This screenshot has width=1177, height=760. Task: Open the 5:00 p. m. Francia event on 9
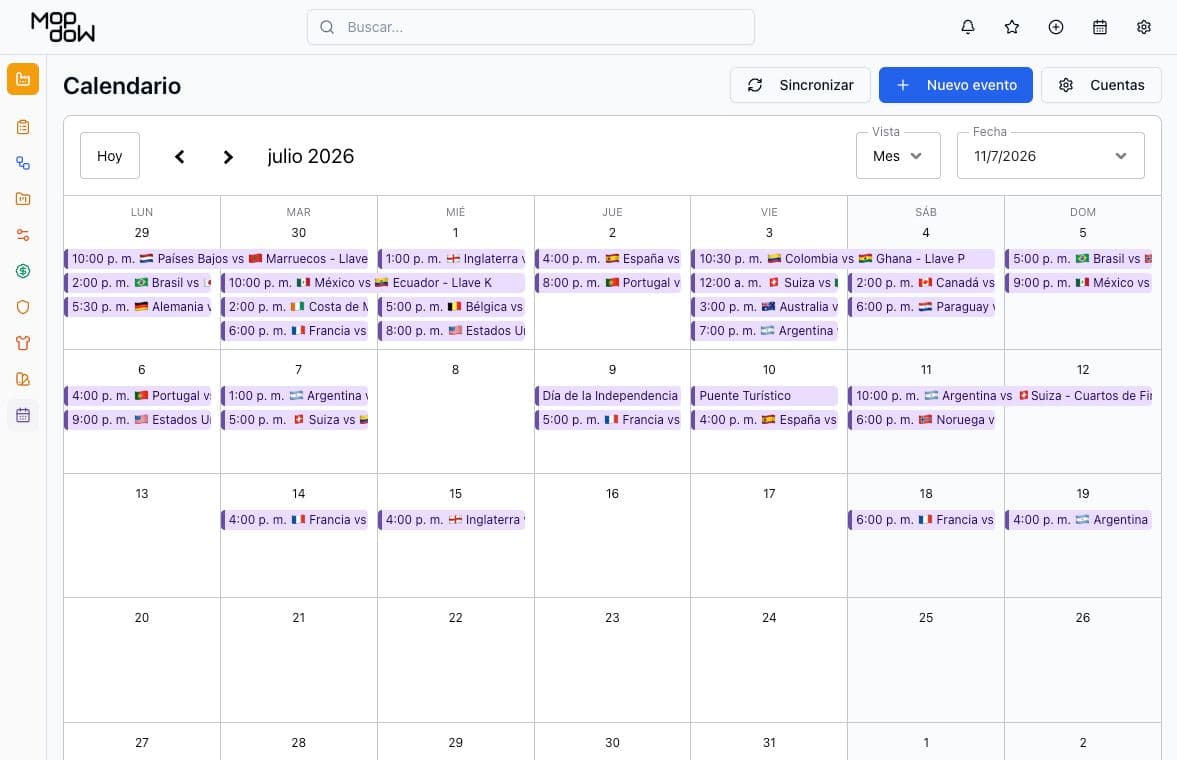click(608, 419)
